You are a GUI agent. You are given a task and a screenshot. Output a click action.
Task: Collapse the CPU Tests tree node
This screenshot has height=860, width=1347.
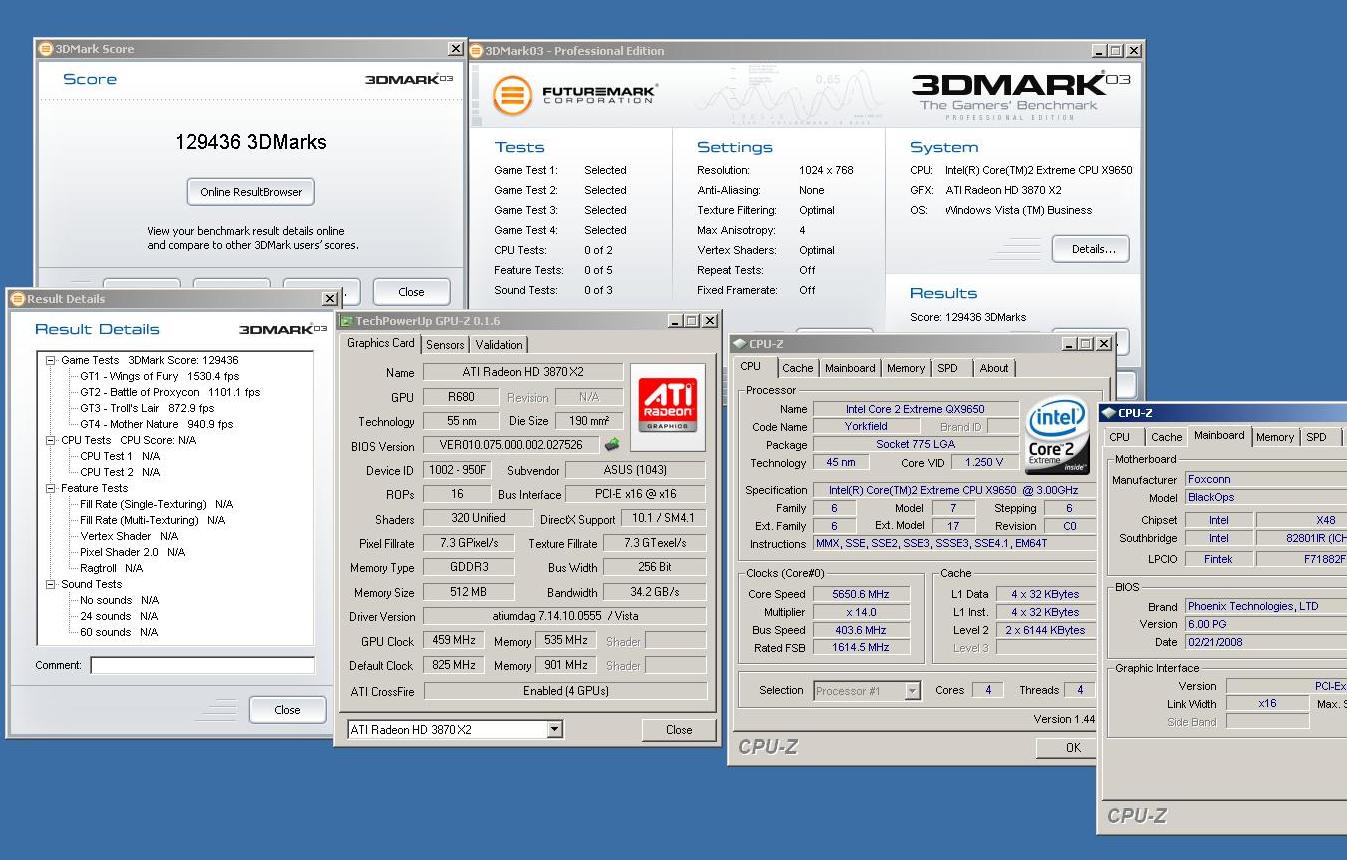click(x=51, y=440)
